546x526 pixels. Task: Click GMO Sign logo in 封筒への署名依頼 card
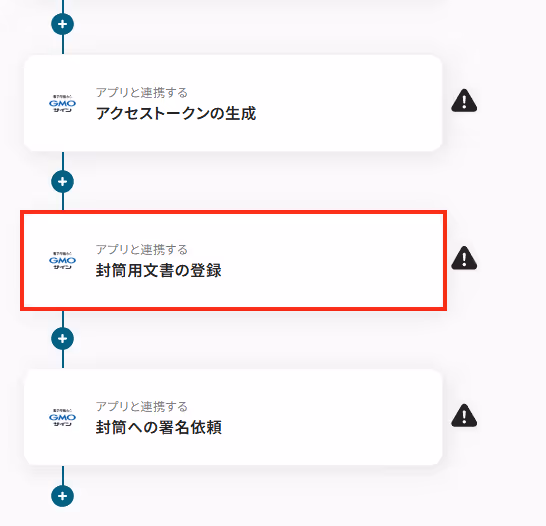[62, 417]
